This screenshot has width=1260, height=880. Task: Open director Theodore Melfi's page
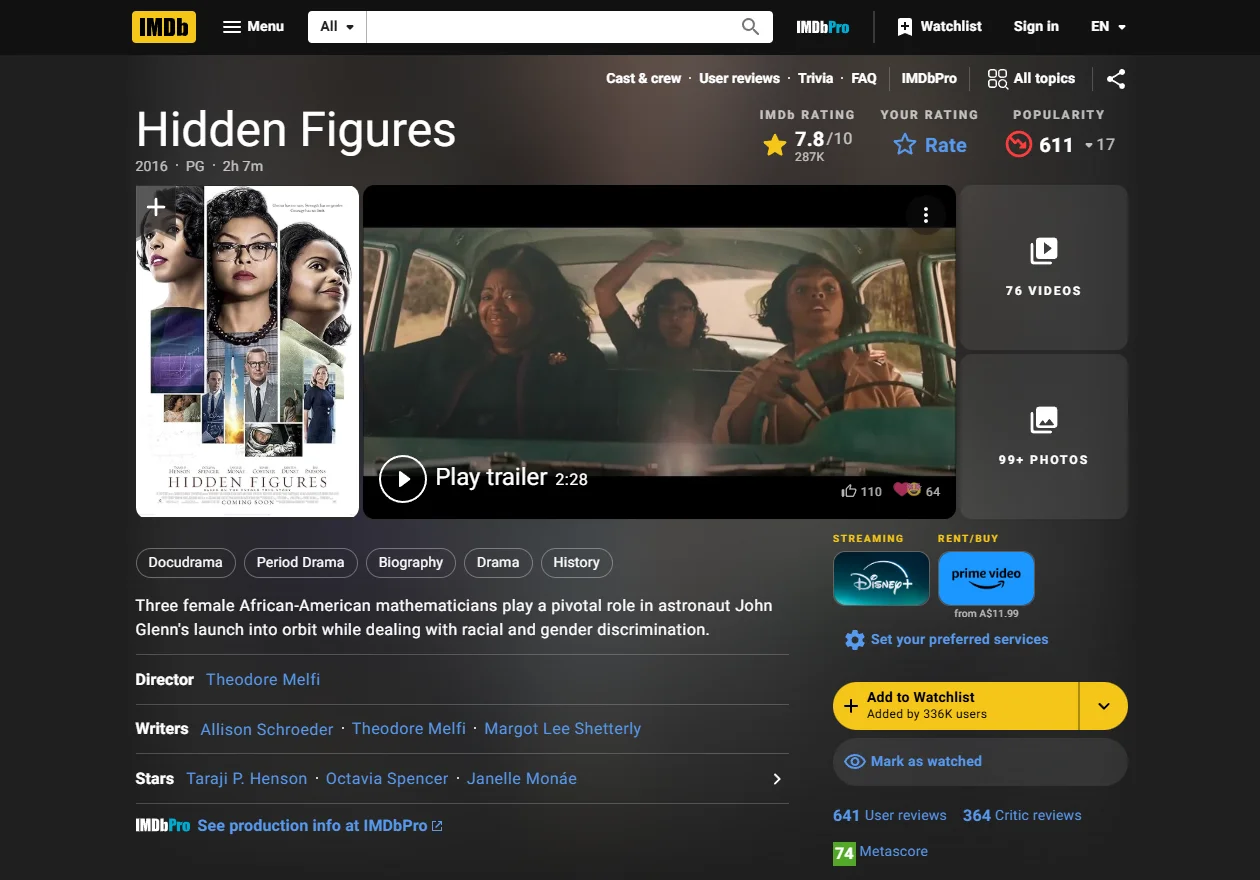(x=262, y=679)
